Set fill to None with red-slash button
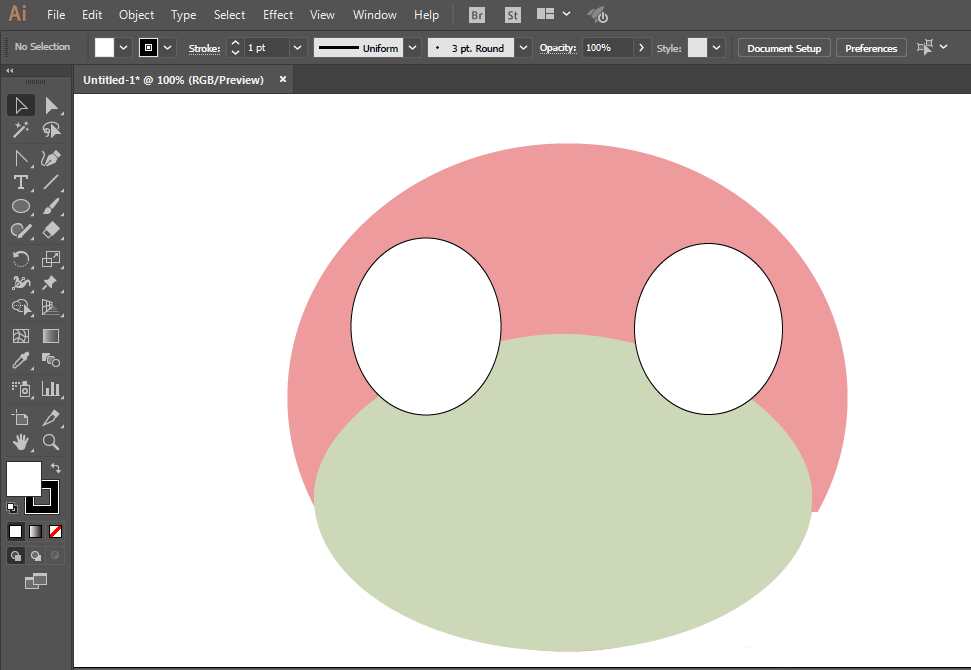 point(56,531)
